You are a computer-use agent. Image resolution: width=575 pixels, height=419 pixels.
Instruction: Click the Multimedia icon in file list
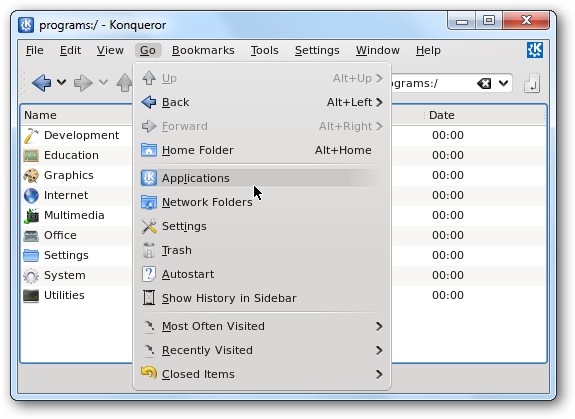click(31, 216)
